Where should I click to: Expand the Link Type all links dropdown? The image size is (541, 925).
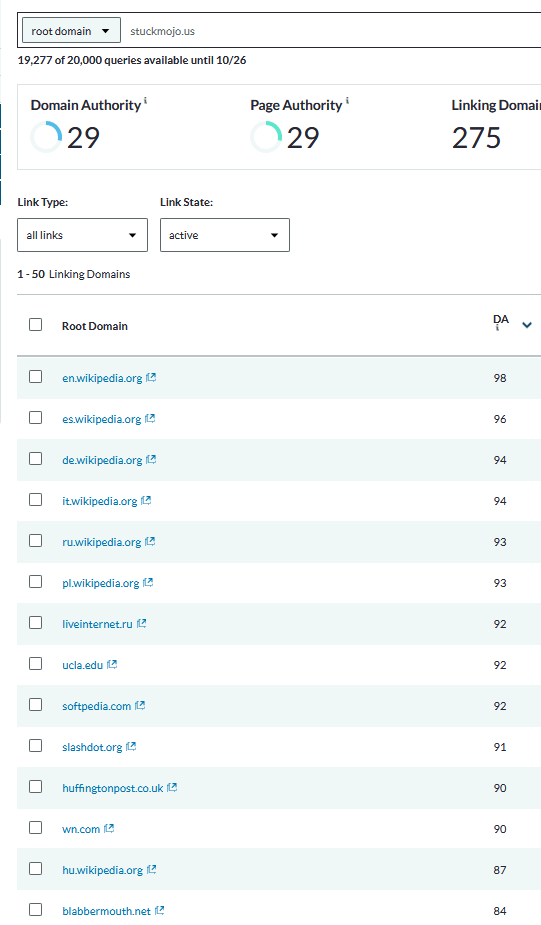coord(83,235)
